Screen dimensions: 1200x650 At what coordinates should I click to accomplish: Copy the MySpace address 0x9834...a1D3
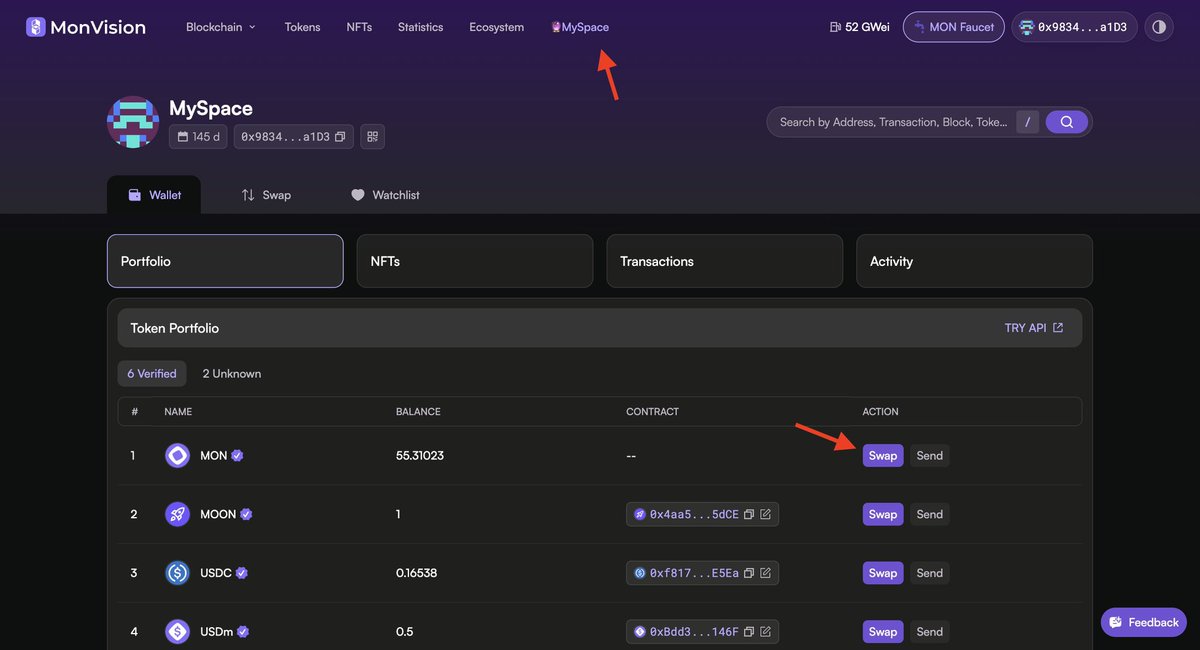[x=340, y=137]
